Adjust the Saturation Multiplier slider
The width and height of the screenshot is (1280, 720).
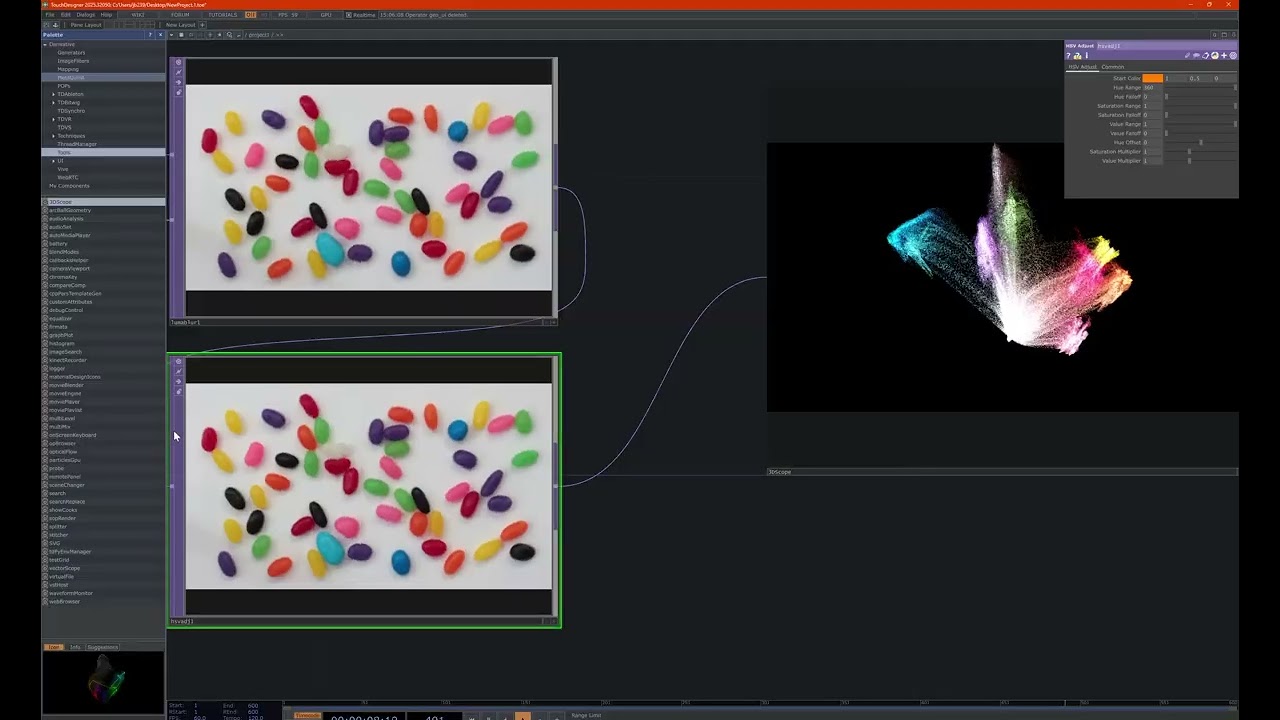coord(1201,151)
